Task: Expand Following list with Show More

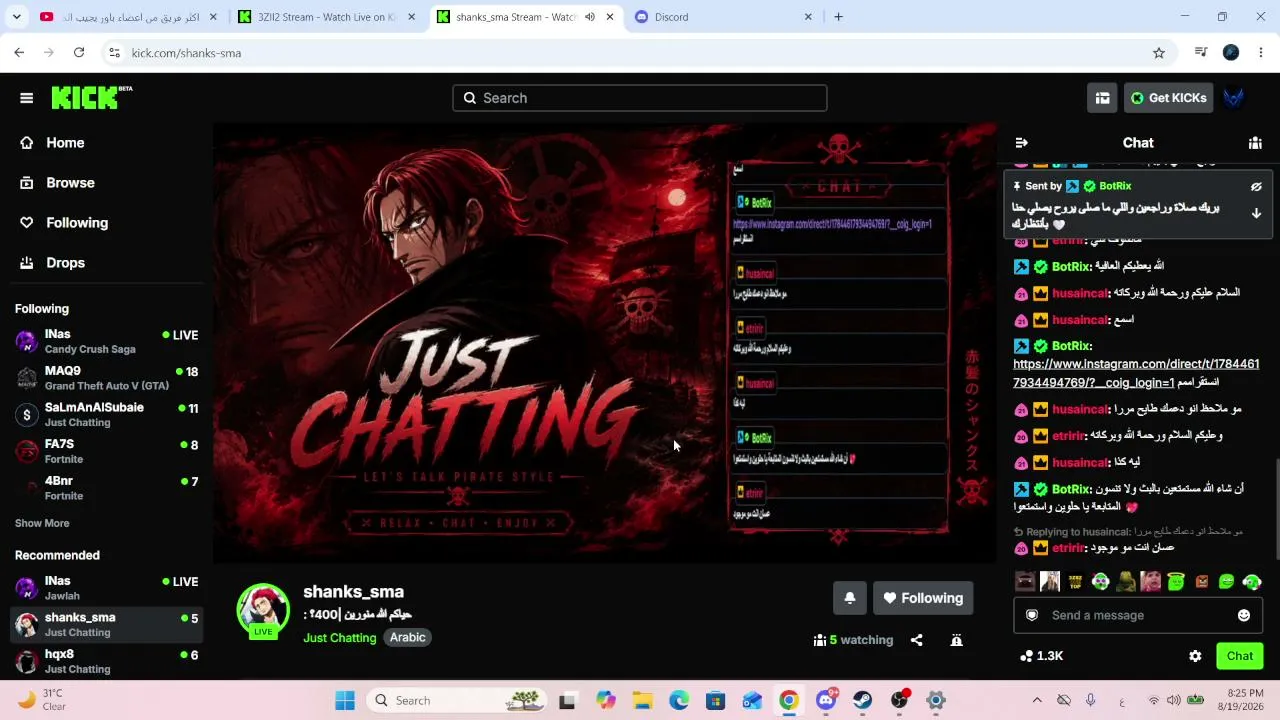Action: coord(42,523)
